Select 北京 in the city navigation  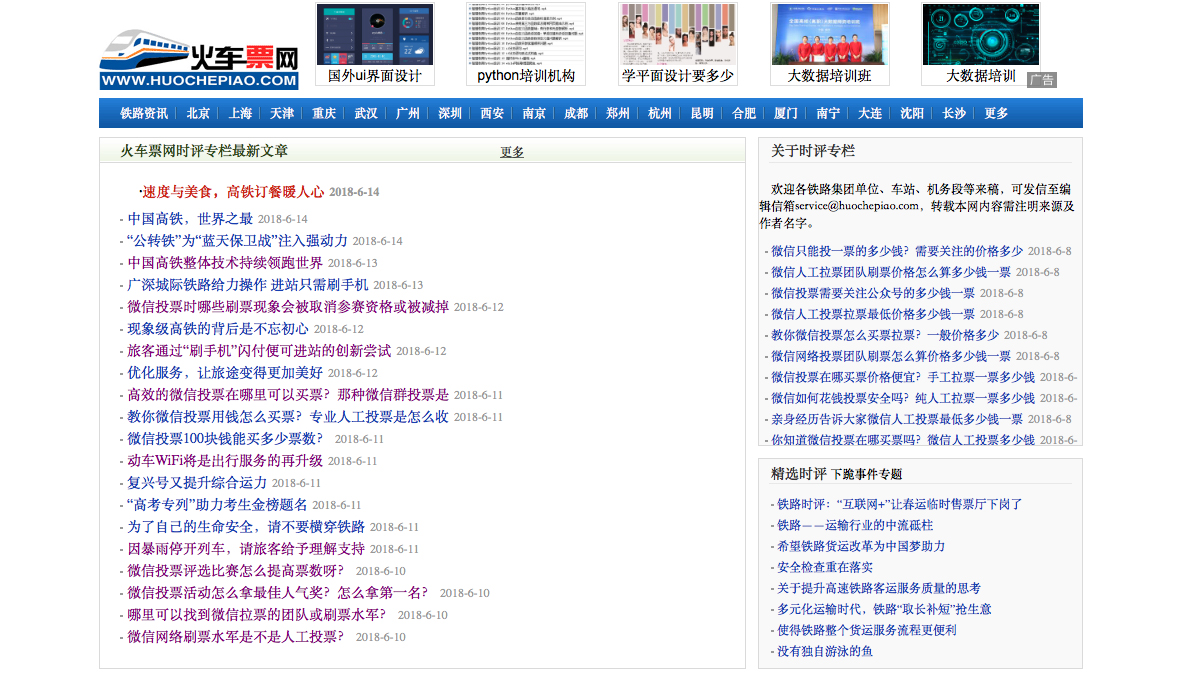198,113
